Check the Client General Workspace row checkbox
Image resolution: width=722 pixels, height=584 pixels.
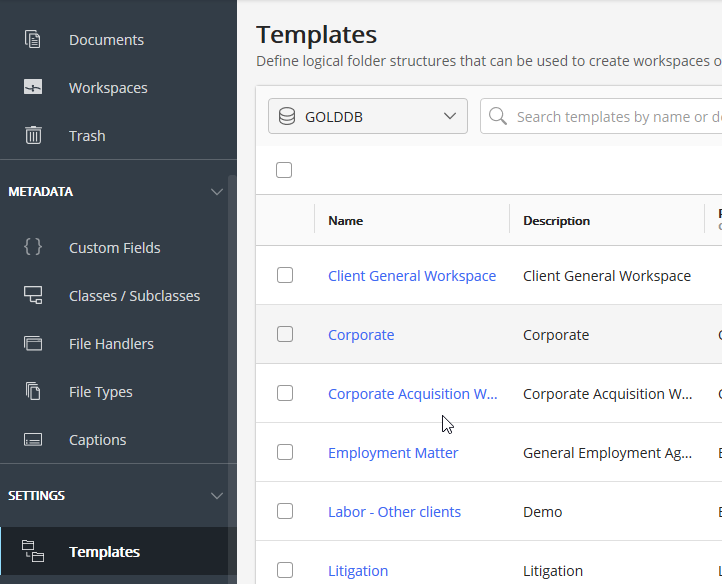[x=285, y=275]
